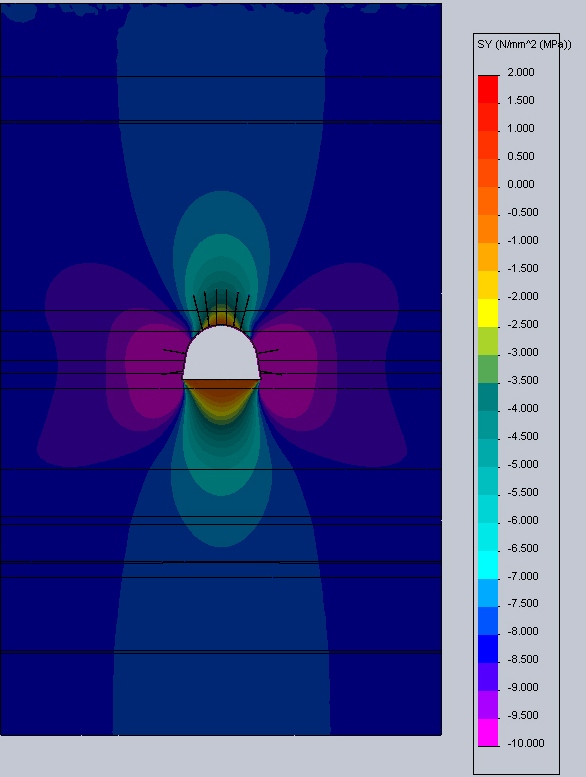
Task: Pick the -9.000 scale label
Action: (x=523, y=687)
